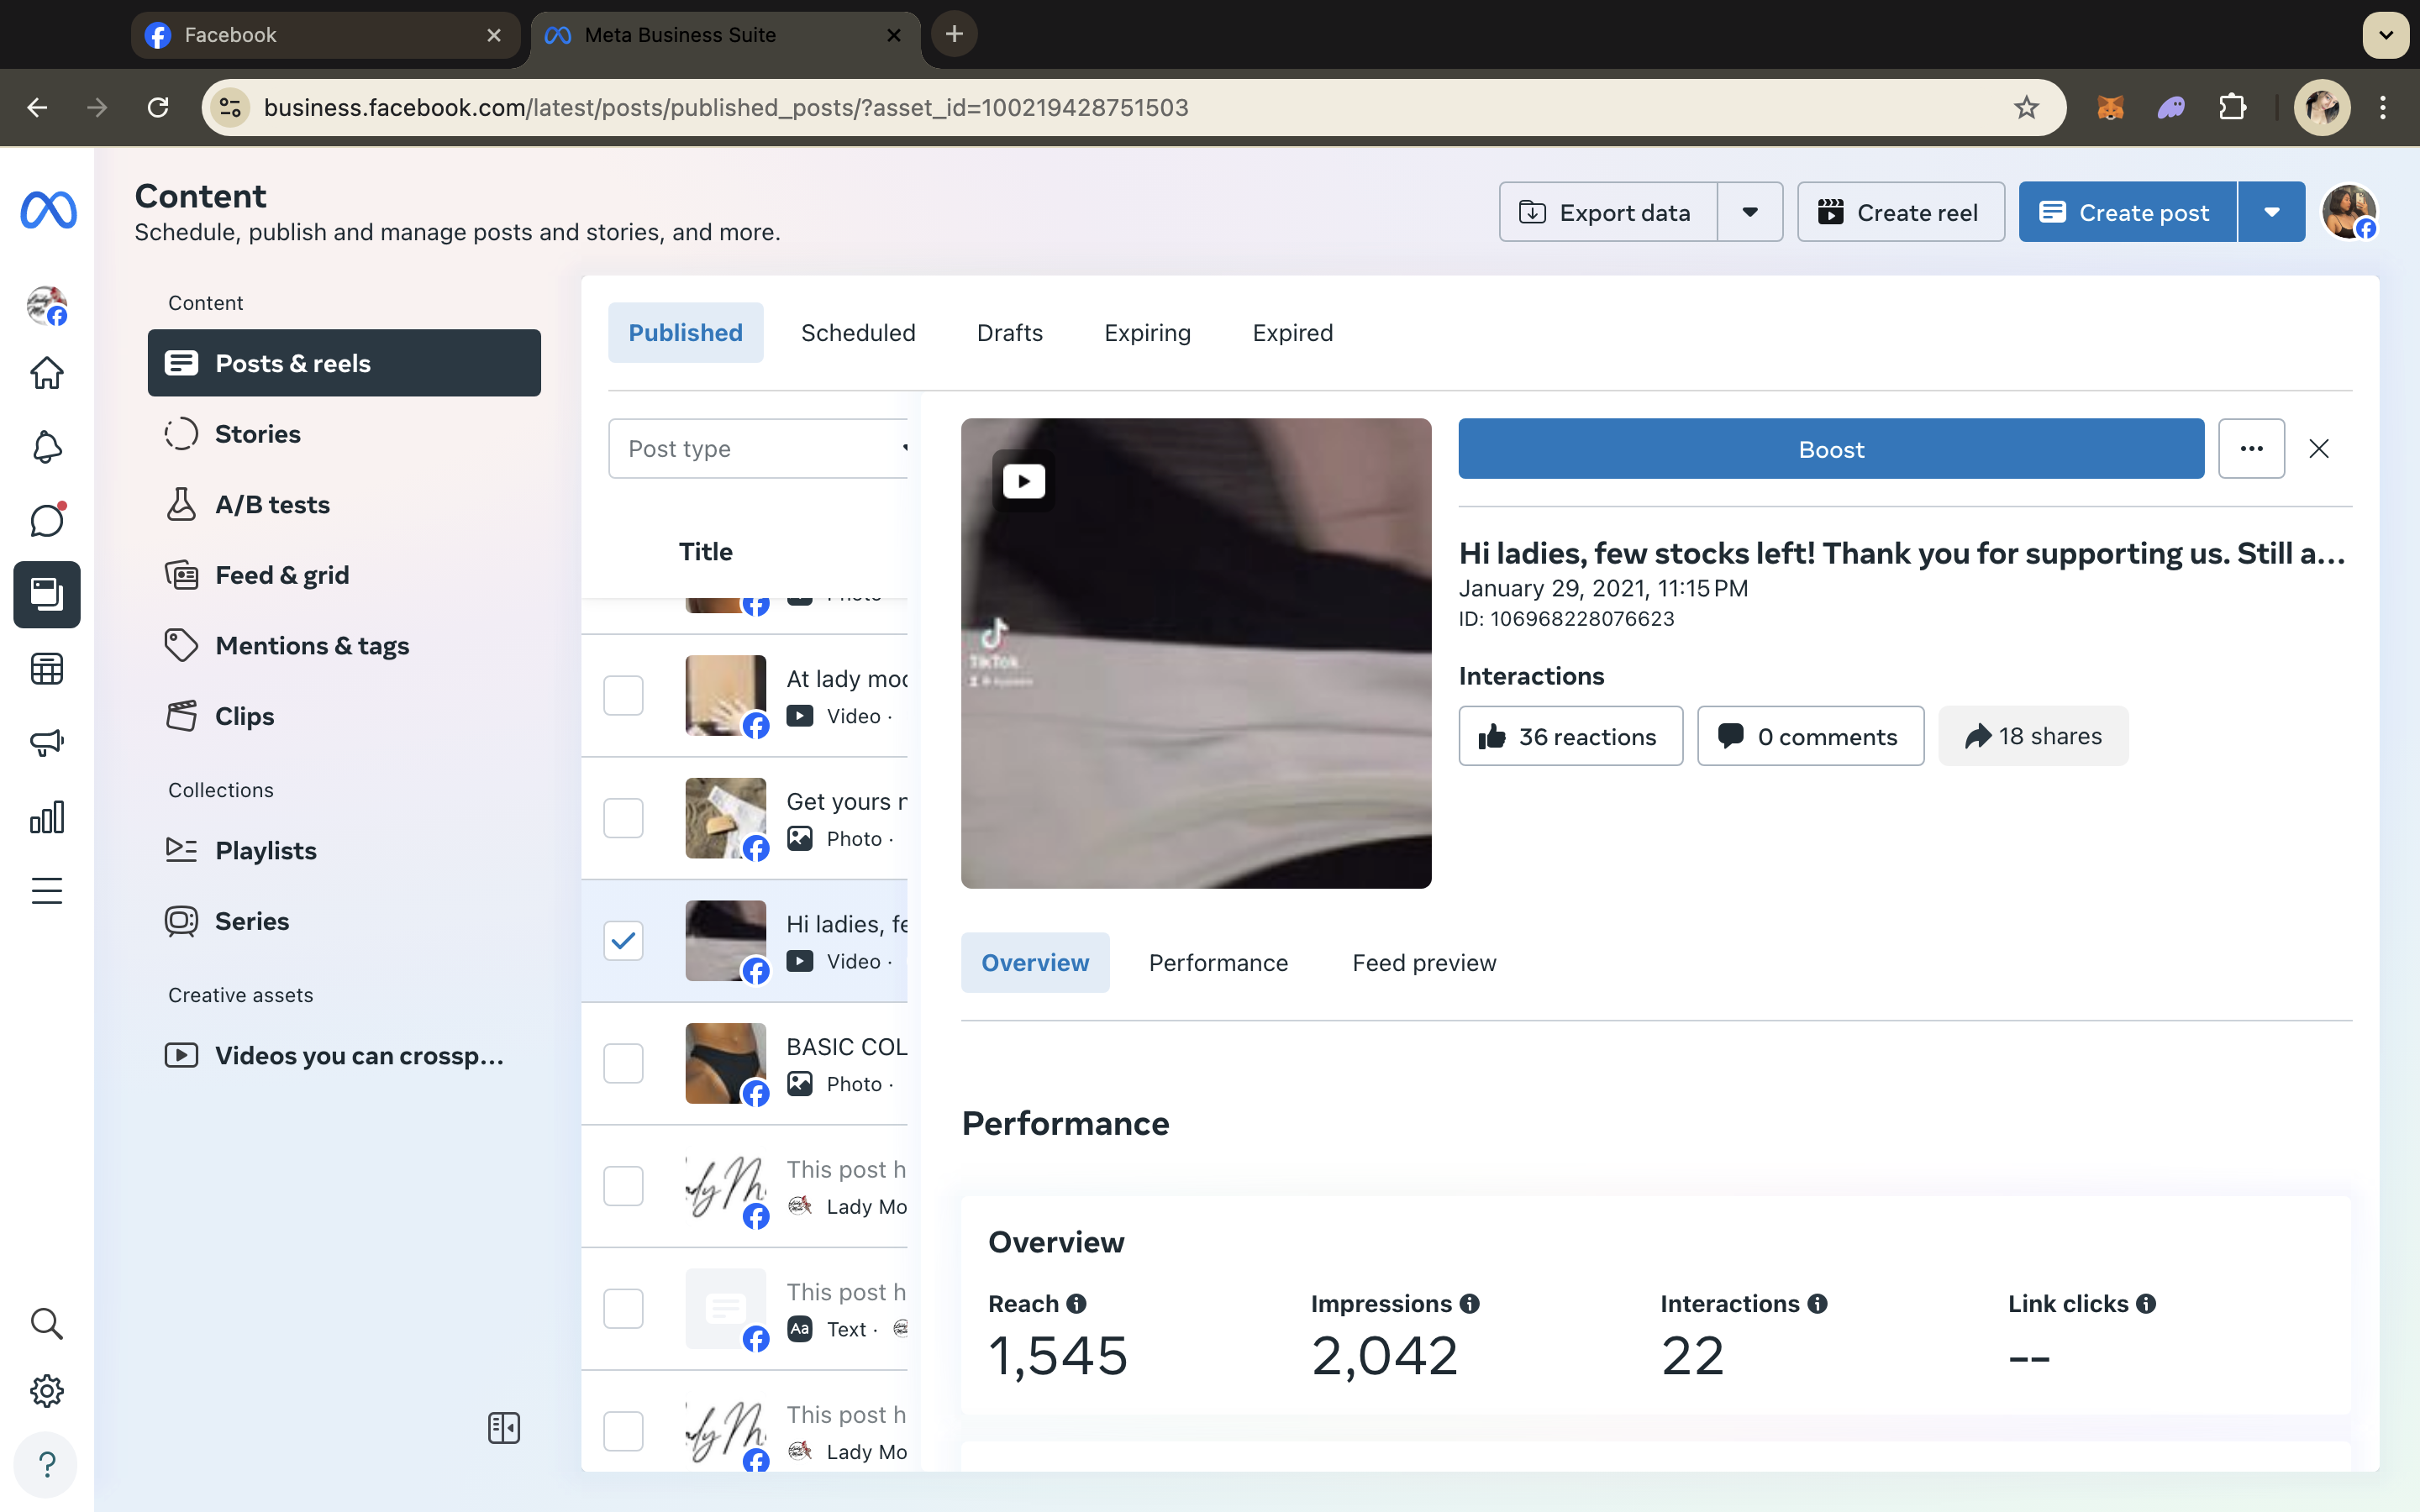Click the Help question mark icon
The image size is (2420, 1512).
point(47,1465)
